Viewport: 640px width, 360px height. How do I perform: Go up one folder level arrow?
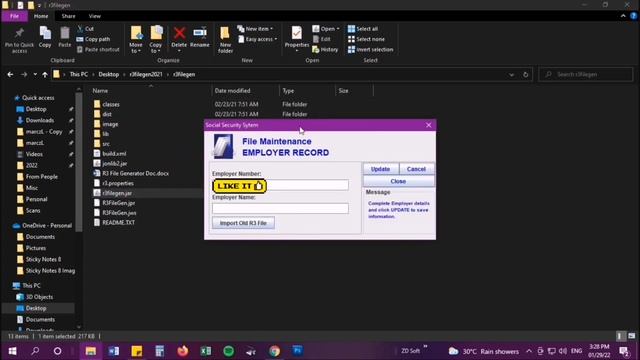tap(45, 75)
